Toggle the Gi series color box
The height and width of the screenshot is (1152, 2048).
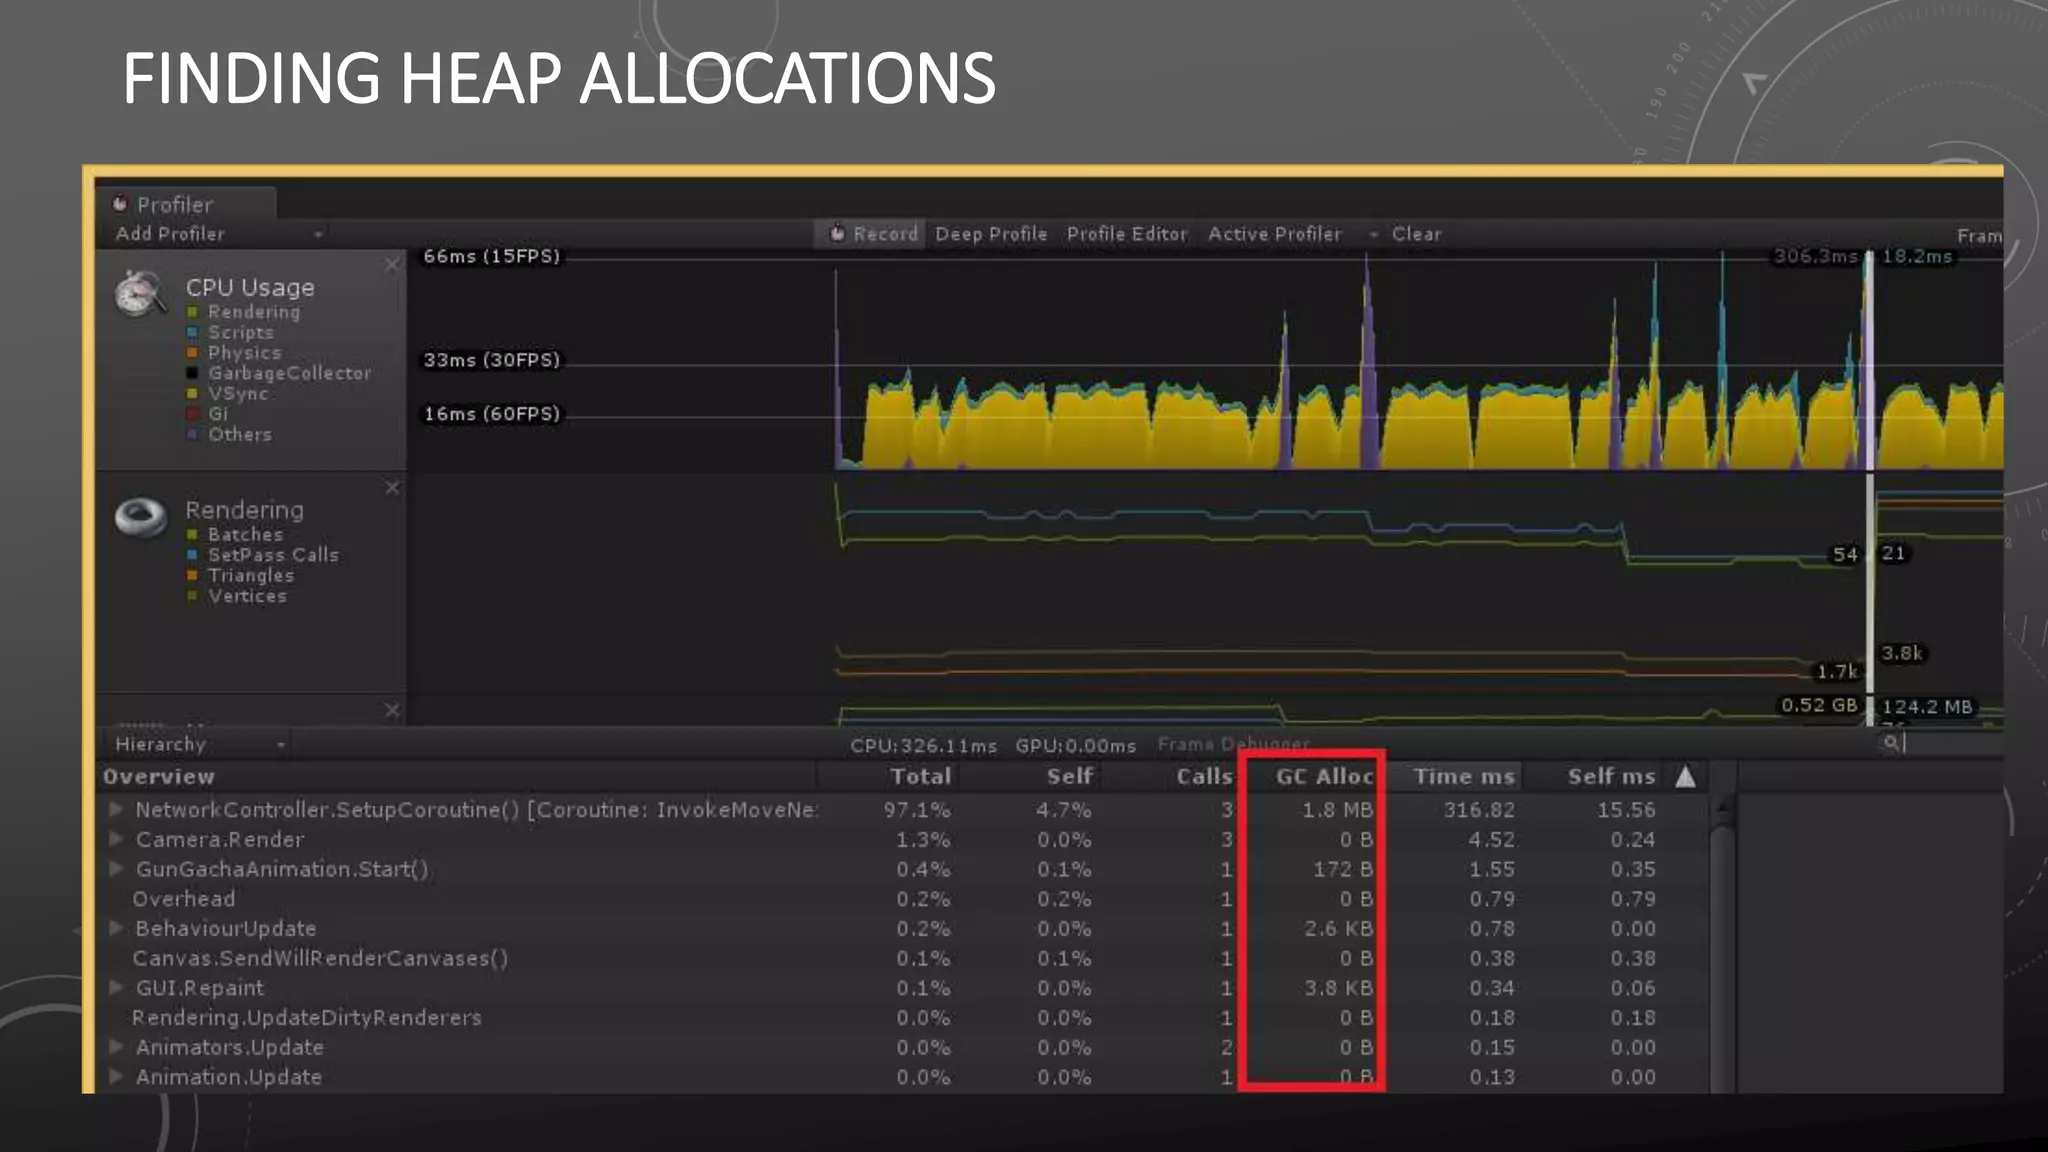(x=192, y=414)
